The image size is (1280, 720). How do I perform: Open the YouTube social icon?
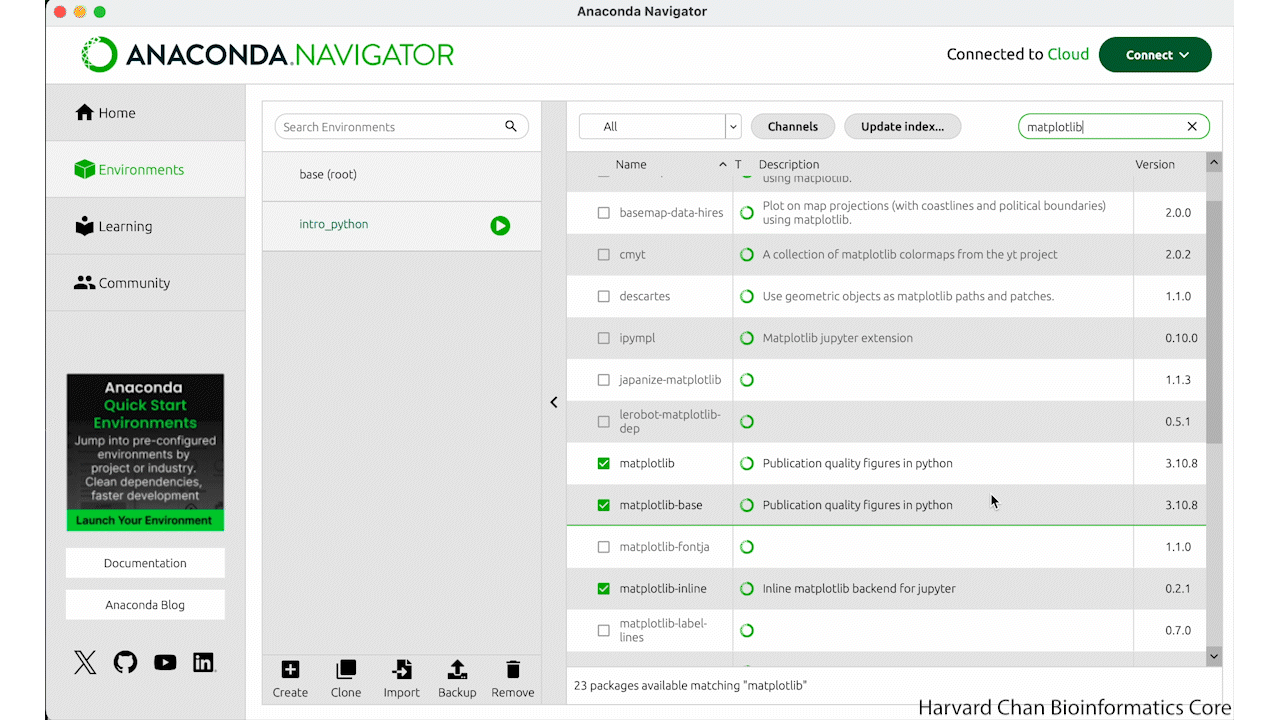pyautogui.click(x=165, y=662)
